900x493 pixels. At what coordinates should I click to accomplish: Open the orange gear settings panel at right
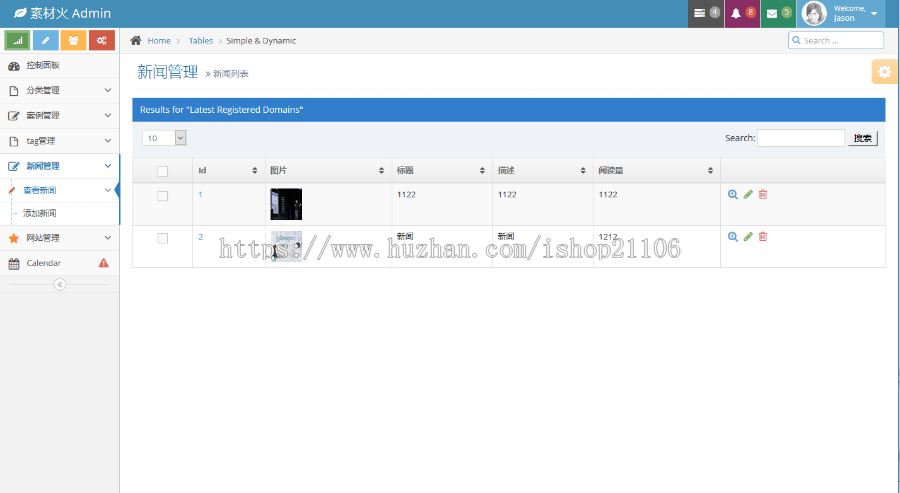click(885, 72)
